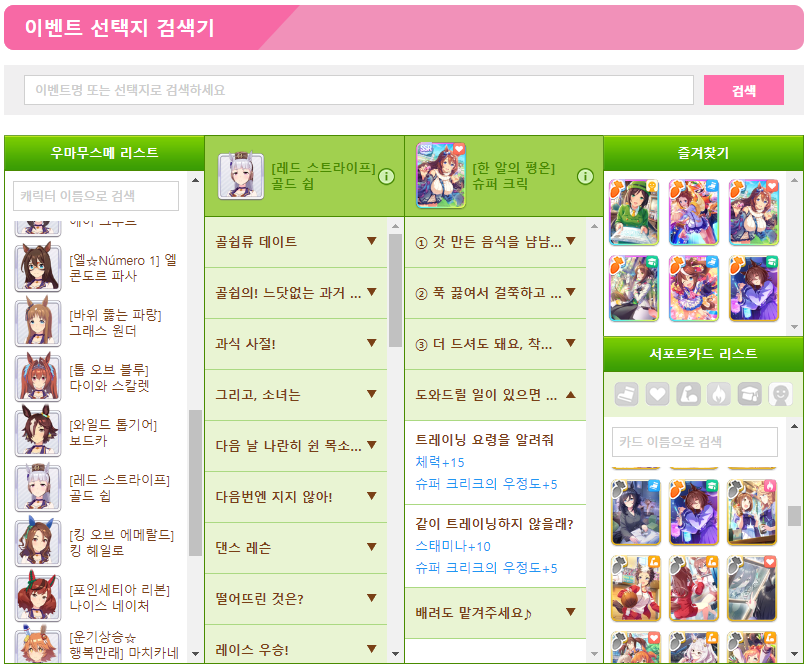Click the pink 검색 button
Viewport: 812px width, 669px height.
(744, 90)
